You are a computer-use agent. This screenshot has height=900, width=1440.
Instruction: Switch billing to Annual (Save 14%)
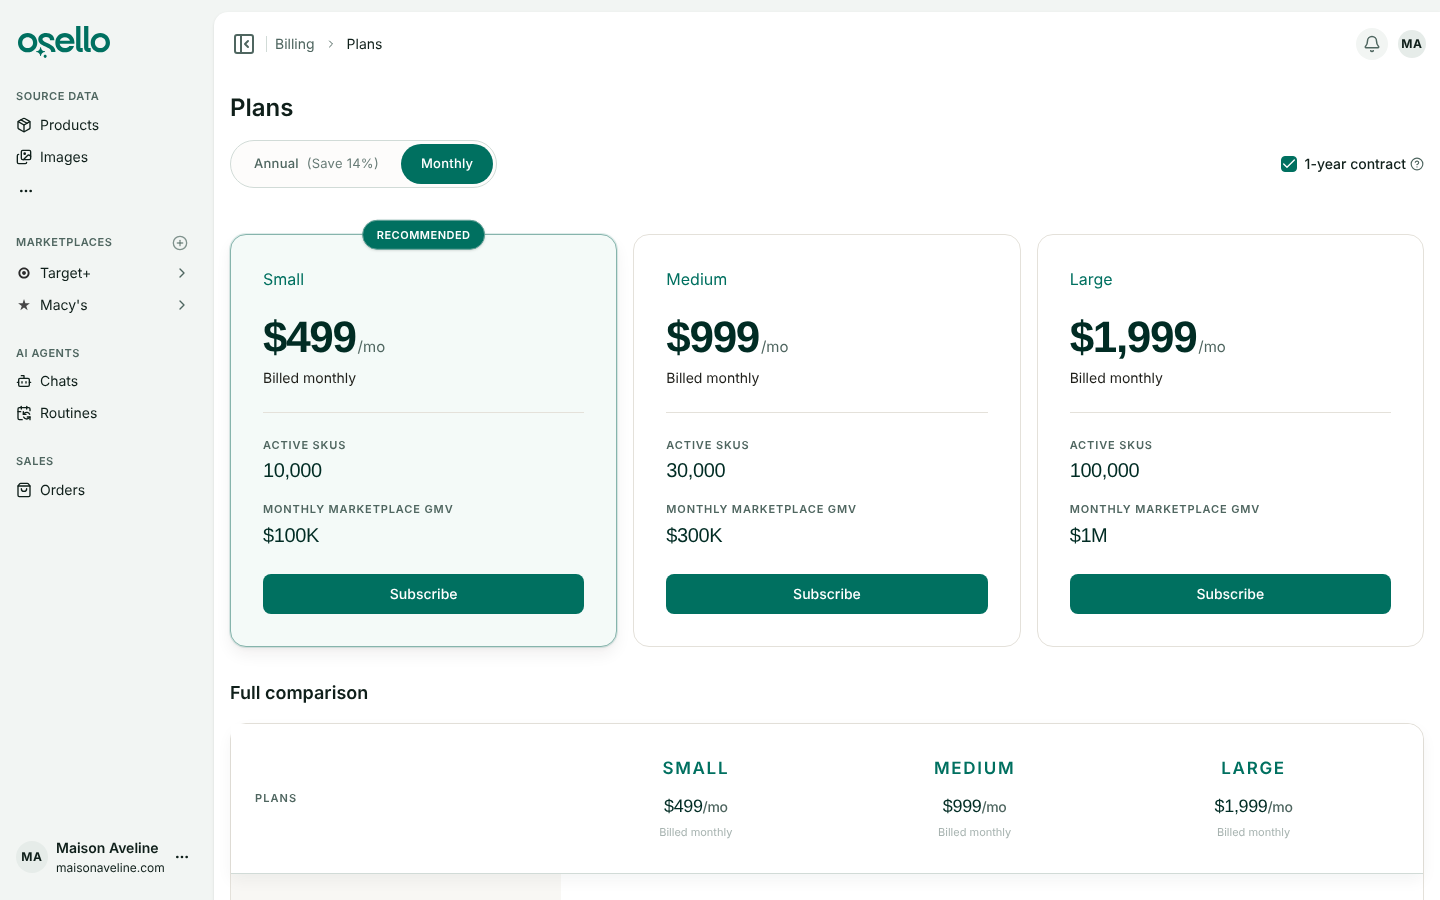tap(316, 164)
